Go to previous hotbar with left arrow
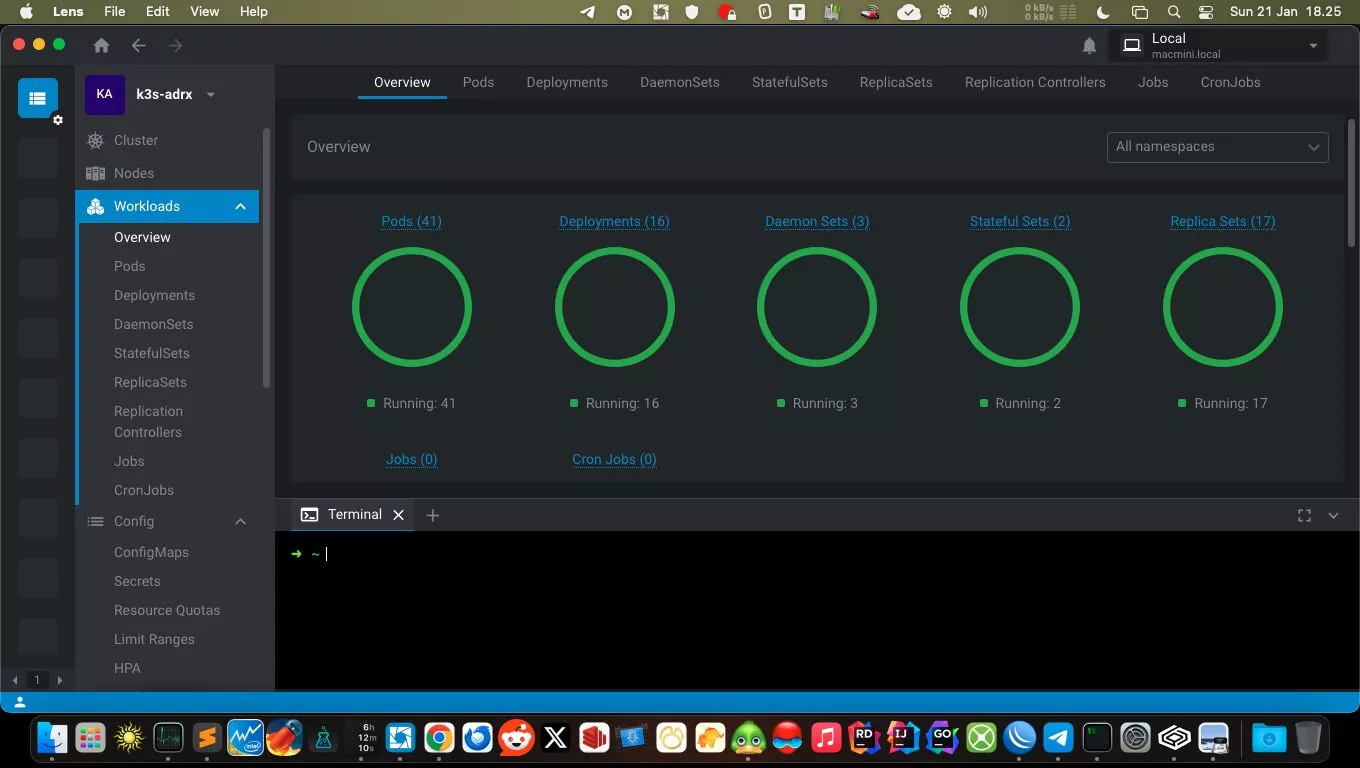The width and height of the screenshot is (1360, 768). [x=15, y=680]
